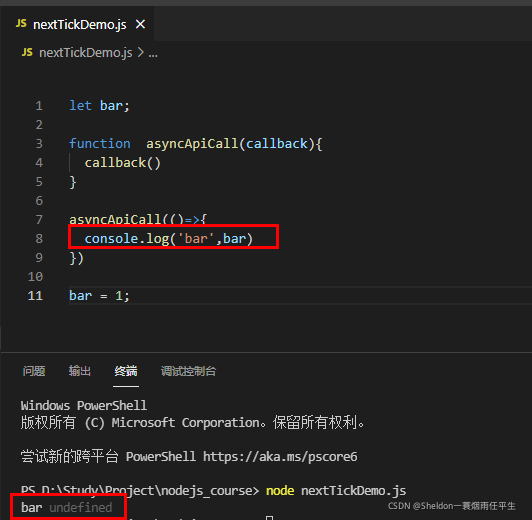The width and height of the screenshot is (532, 520).
Task: Click the callback() call on line 4
Action: click(x=122, y=163)
